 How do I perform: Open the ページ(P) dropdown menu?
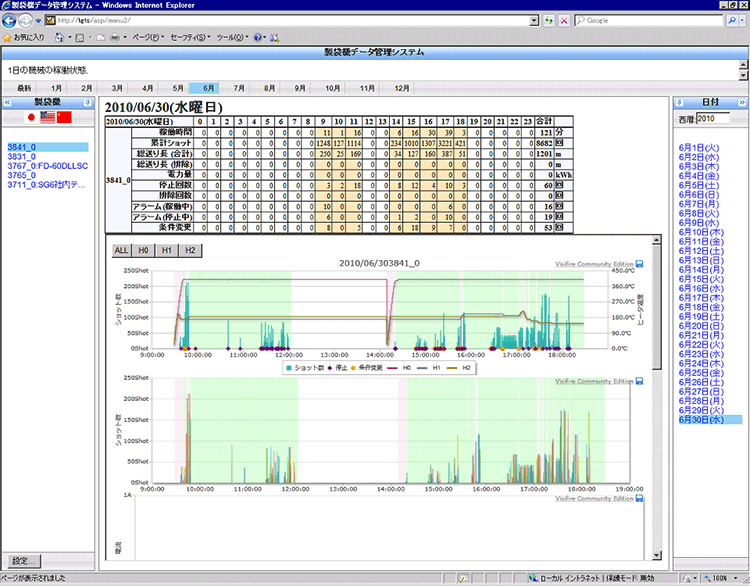pos(148,37)
